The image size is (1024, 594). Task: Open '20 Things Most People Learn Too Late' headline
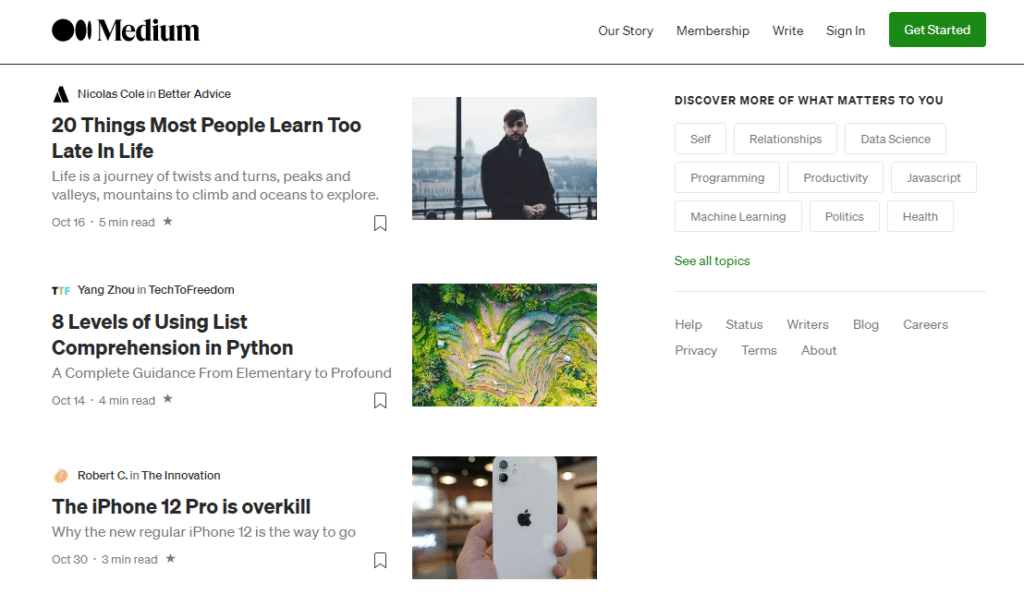(x=206, y=138)
